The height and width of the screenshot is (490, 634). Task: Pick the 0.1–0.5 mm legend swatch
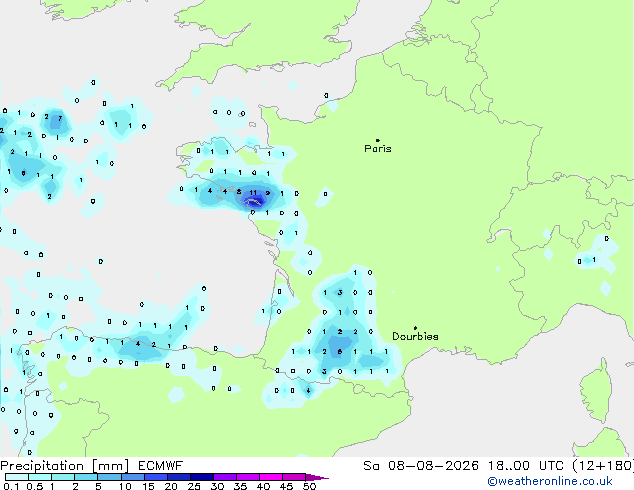click(17, 477)
